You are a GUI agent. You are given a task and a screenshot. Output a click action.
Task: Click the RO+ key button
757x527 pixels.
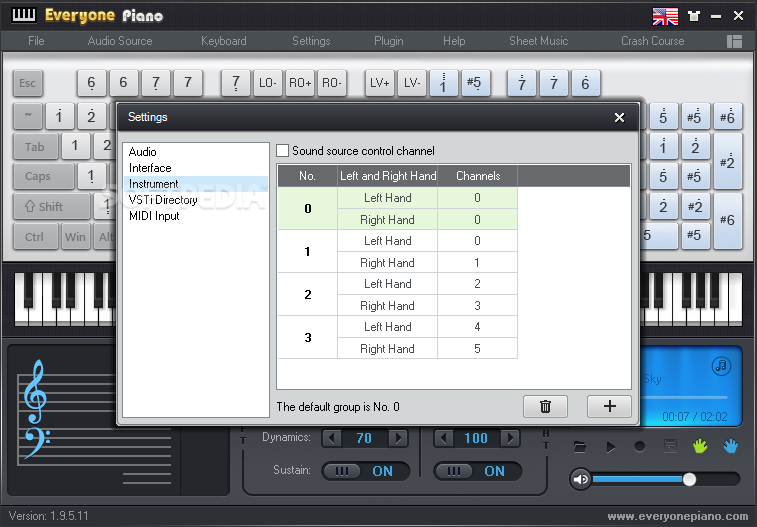coord(300,83)
